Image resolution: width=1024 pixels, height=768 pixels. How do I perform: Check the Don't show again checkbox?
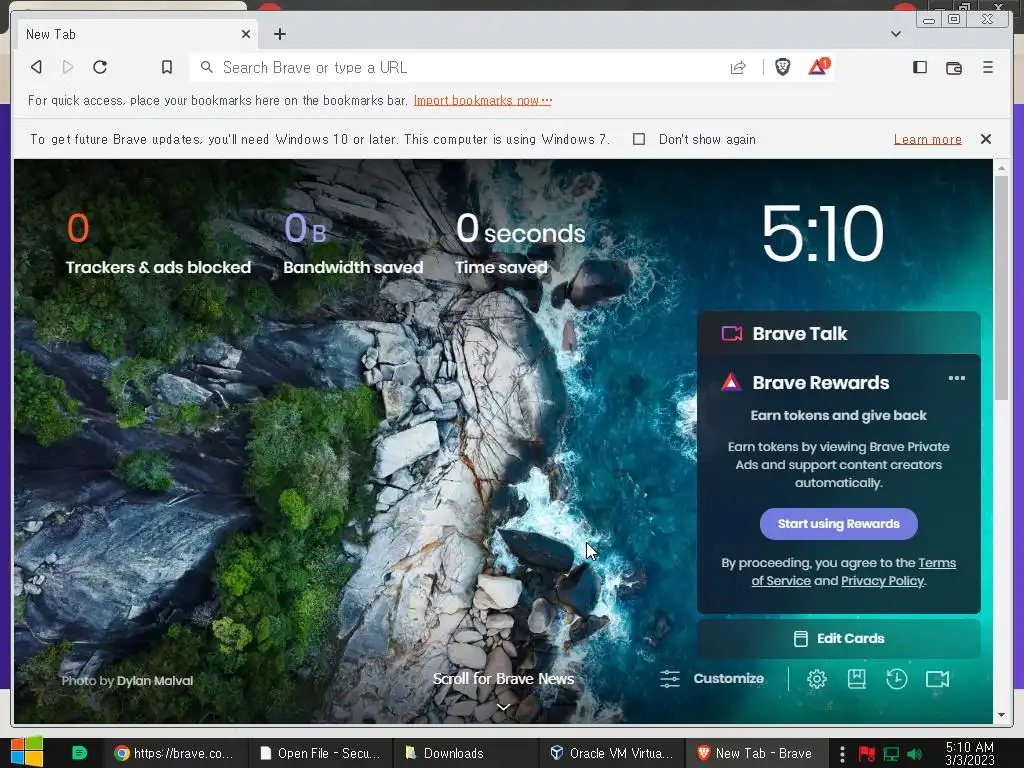[639, 139]
